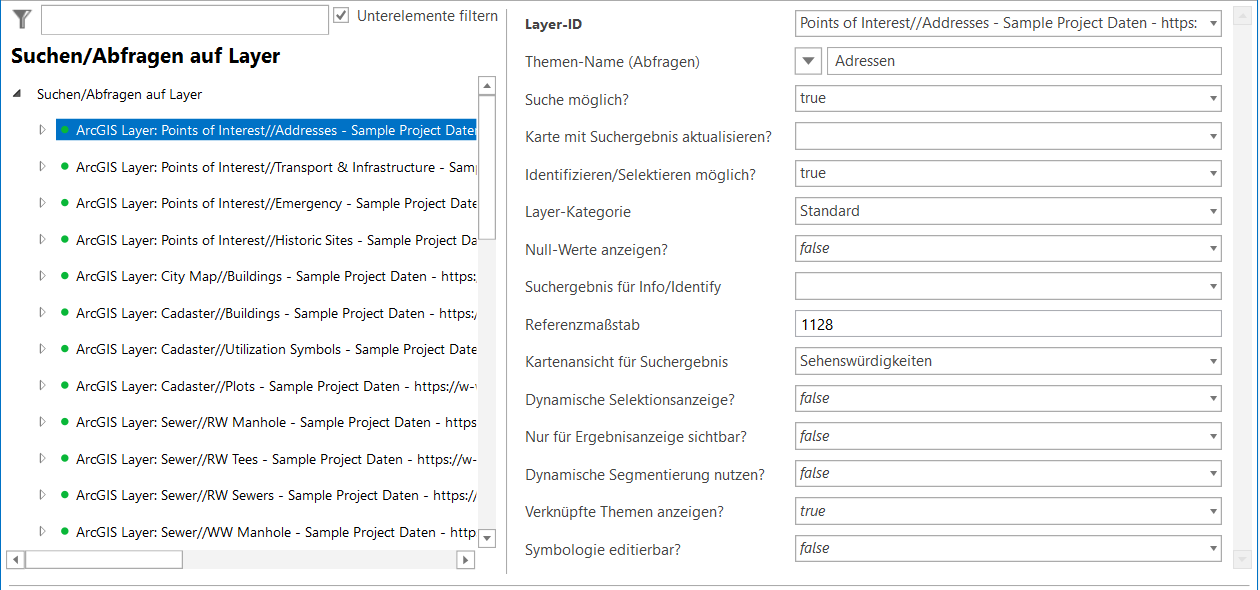Uncheck the Unterelemente filtern checkbox
Image resolution: width=1260 pixels, height=590 pixels.
tap(342, 15)
